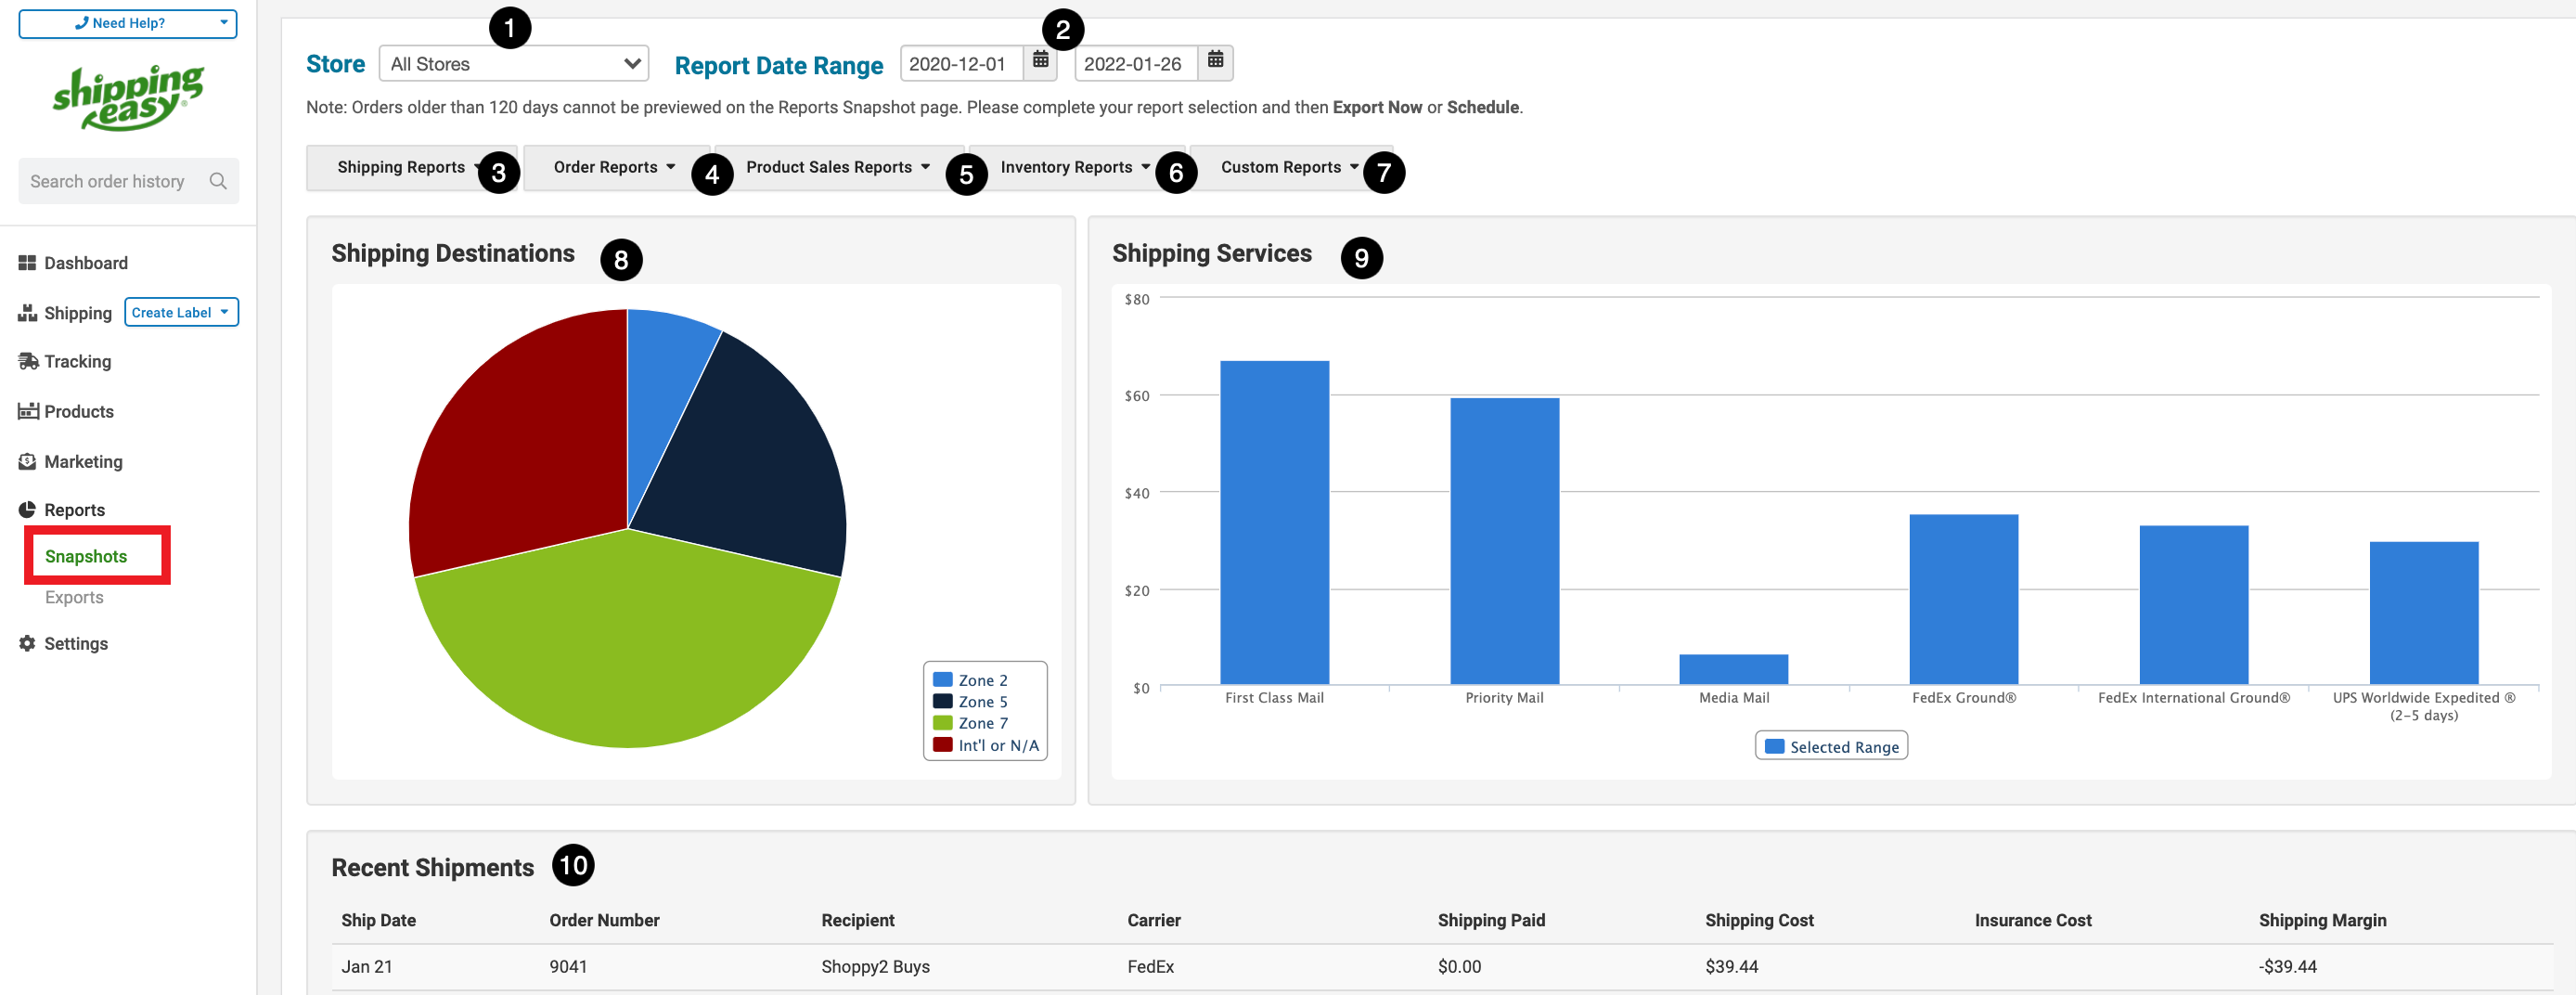Toggle Selected Range legend item
This screenshot has height=995, width=2576.
[1831, 746]
